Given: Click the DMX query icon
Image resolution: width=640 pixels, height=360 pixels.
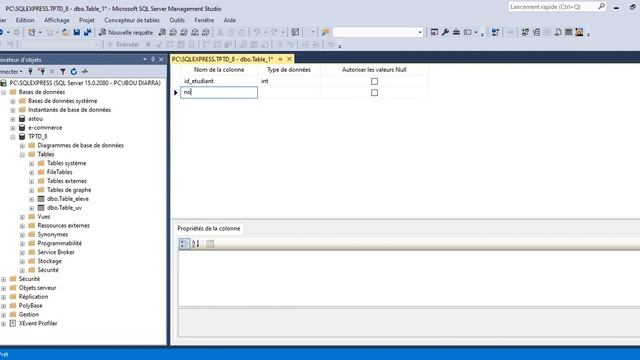Looking at the screenshot, I should tap(184, 32).
